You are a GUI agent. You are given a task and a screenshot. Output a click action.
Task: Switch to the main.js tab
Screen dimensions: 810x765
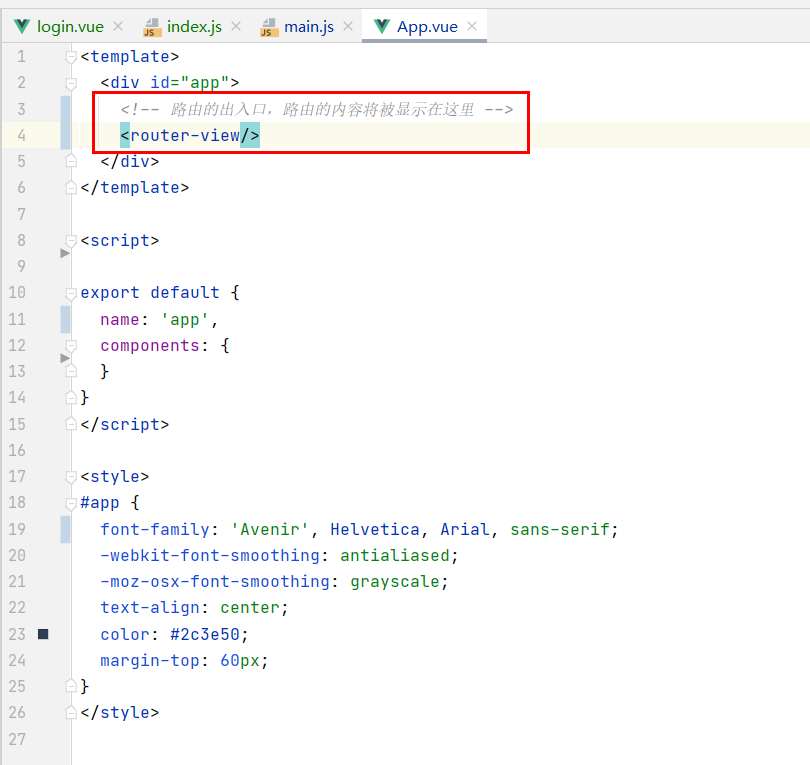309,26
